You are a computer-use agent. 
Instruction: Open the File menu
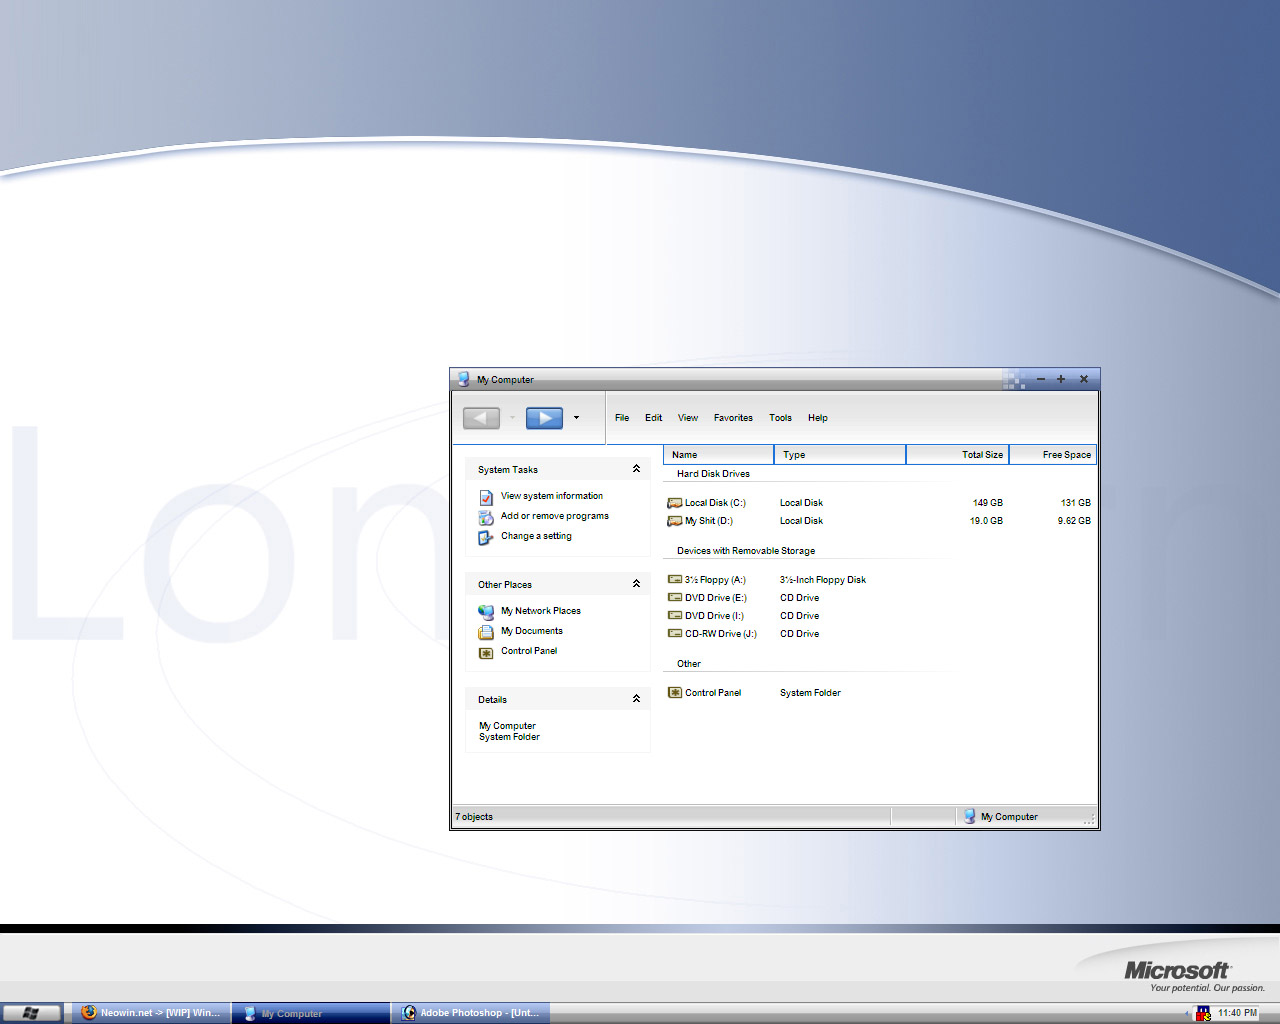(622, 418)
